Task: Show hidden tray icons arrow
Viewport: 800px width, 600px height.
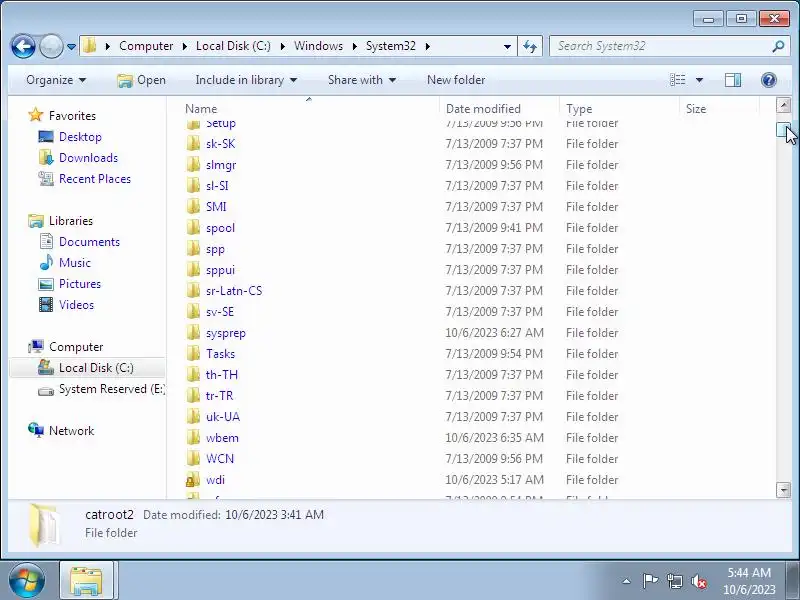Action: point(627,581)
